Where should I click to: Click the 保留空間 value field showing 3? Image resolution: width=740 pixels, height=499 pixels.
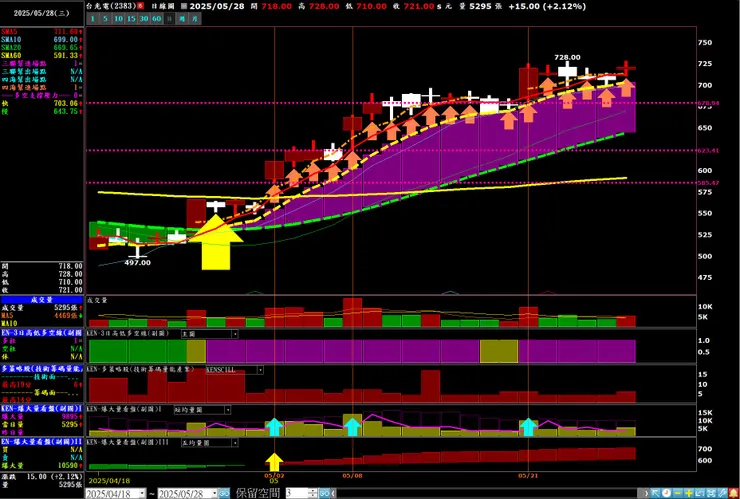pyautogui.click(x=297, y=493)
